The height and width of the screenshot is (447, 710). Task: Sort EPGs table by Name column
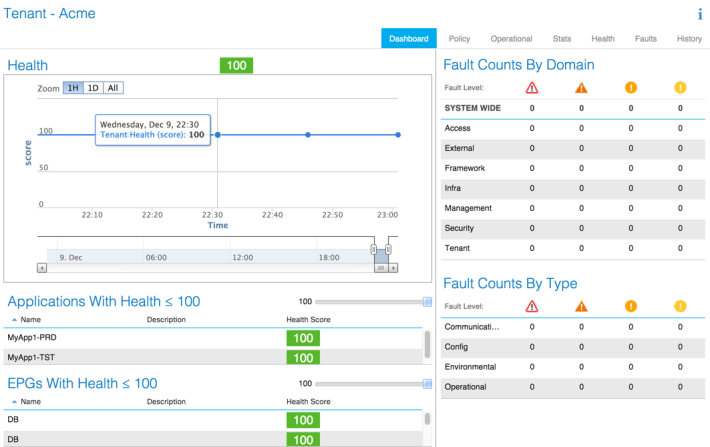pos(29,402)
